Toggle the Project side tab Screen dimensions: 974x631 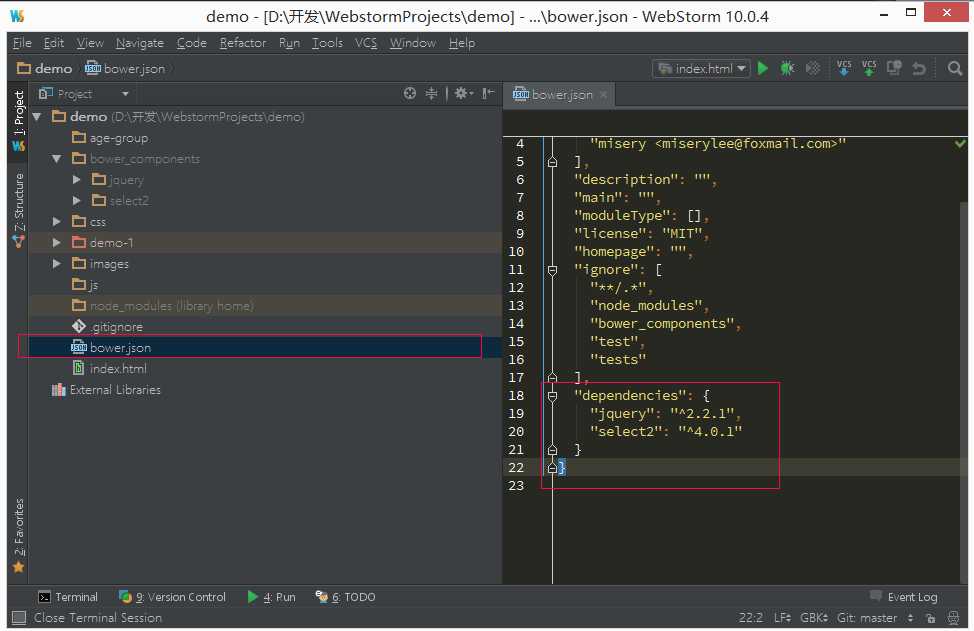click(x=19, y=120)
